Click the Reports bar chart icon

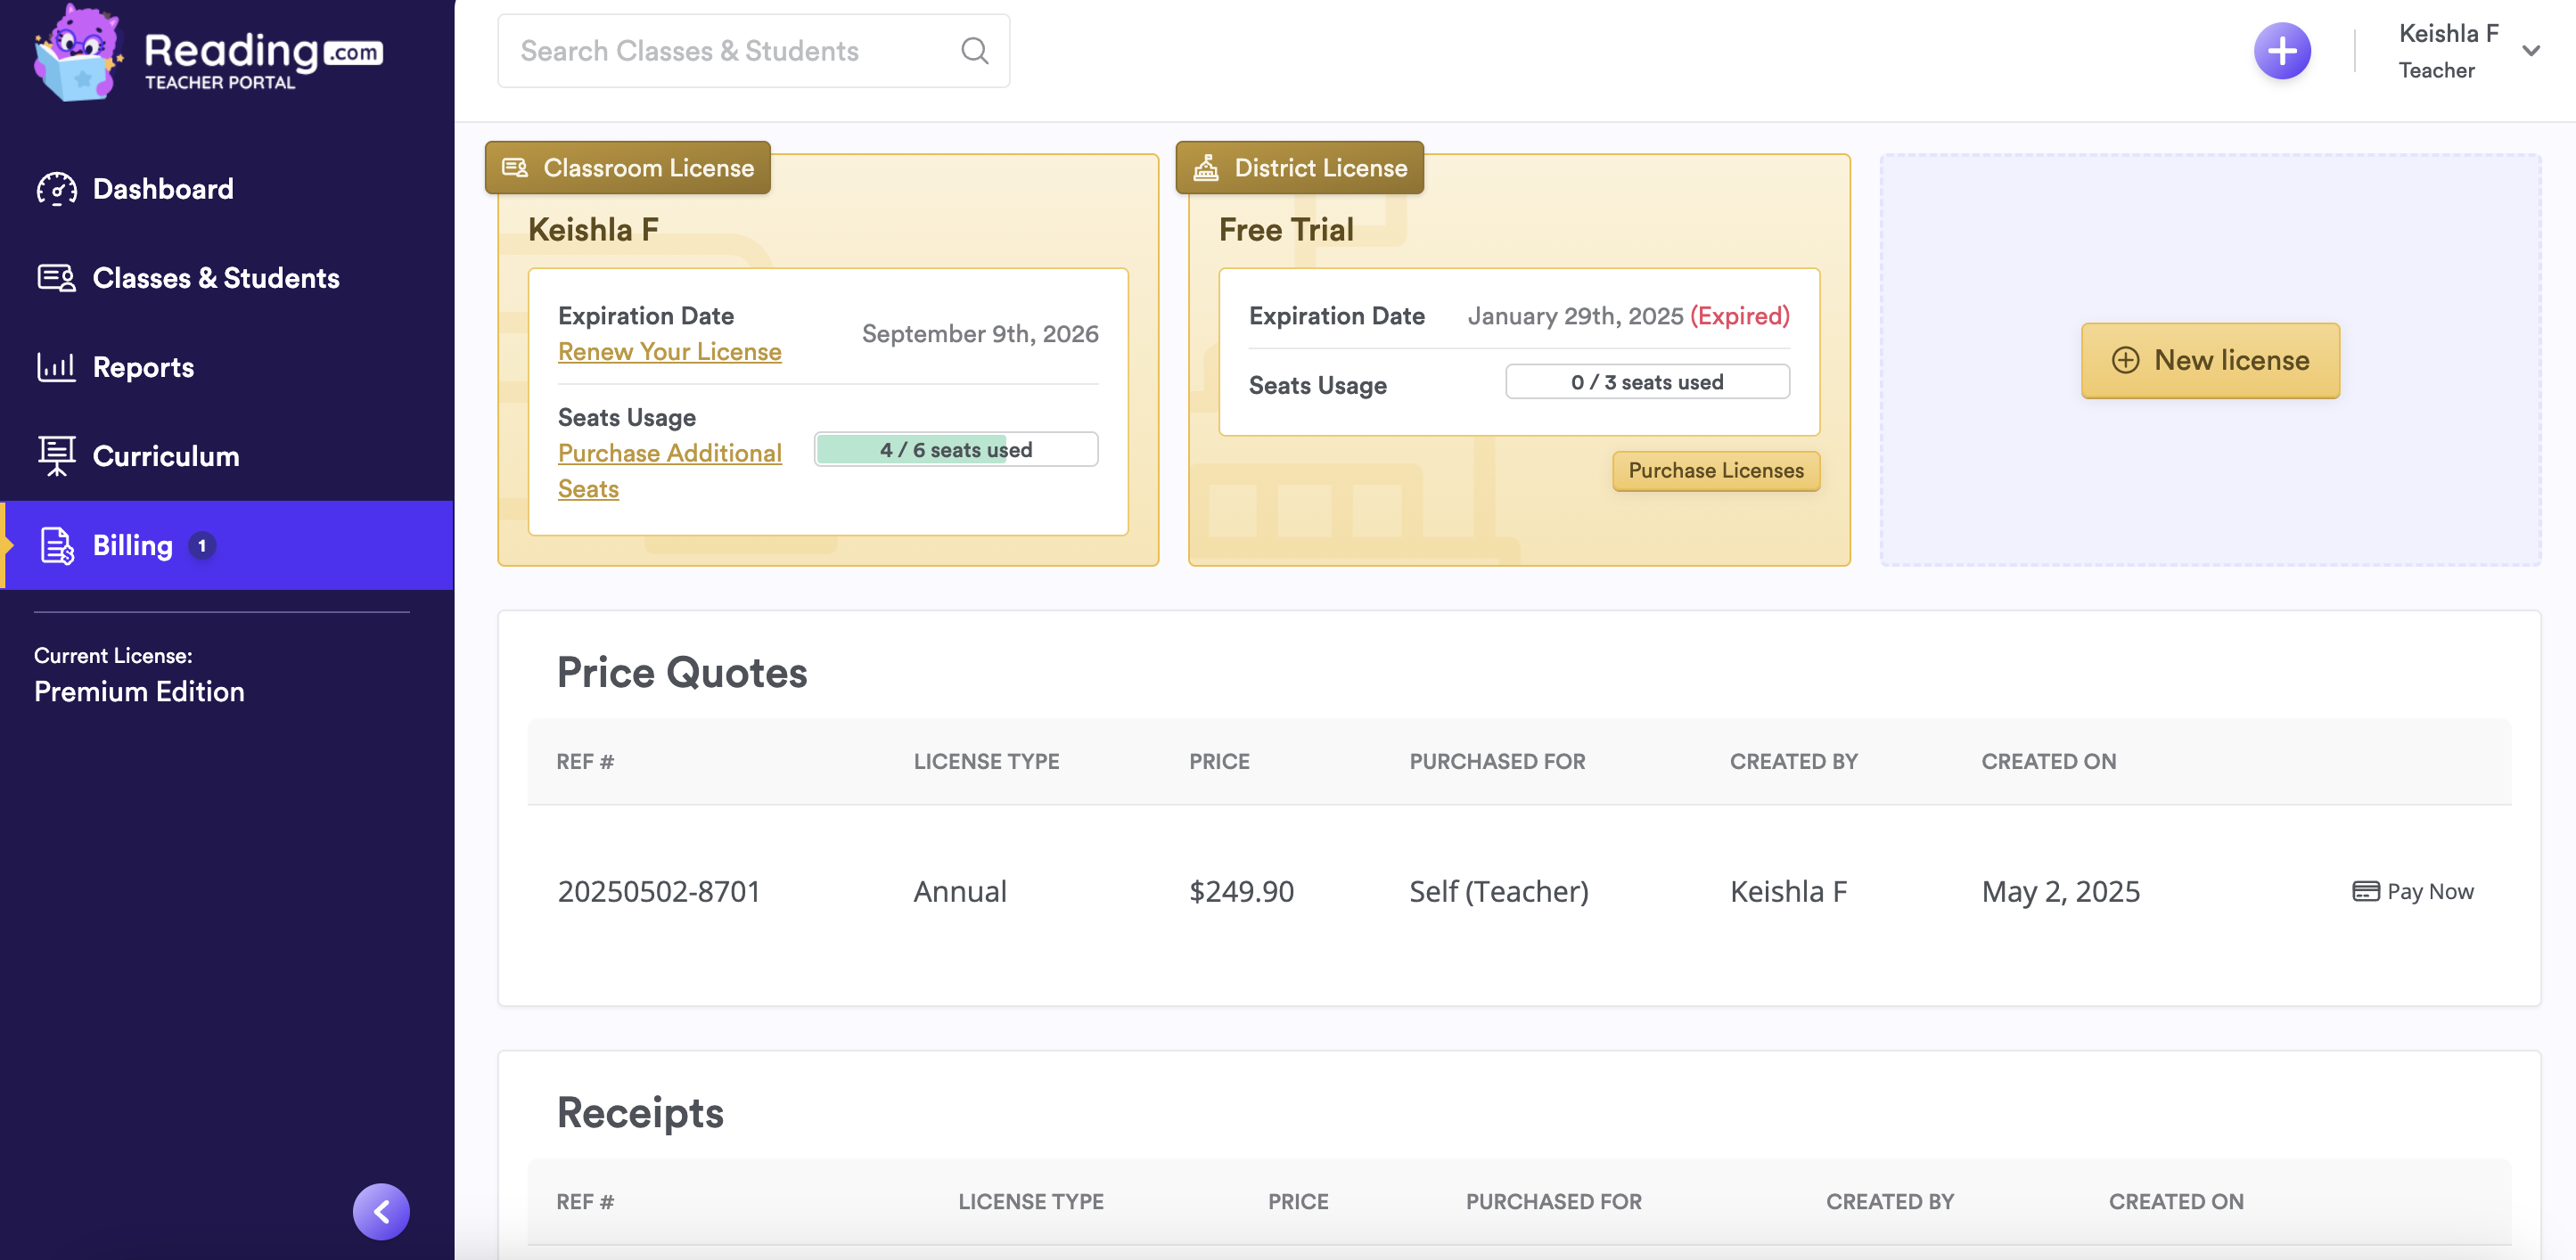(x=56, y=367)
